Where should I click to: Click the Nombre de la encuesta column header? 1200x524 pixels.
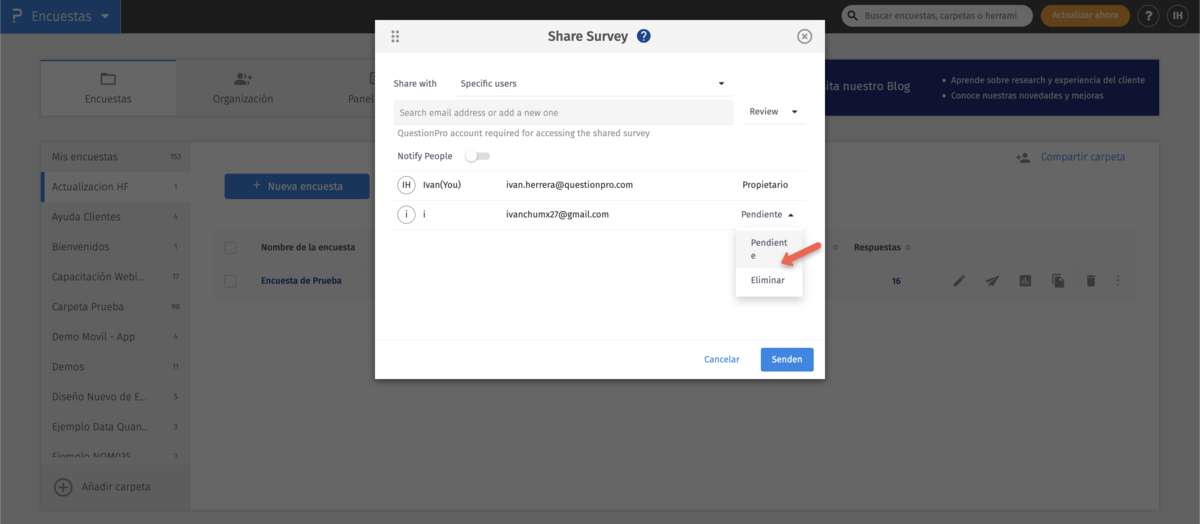tap(309, 247)
